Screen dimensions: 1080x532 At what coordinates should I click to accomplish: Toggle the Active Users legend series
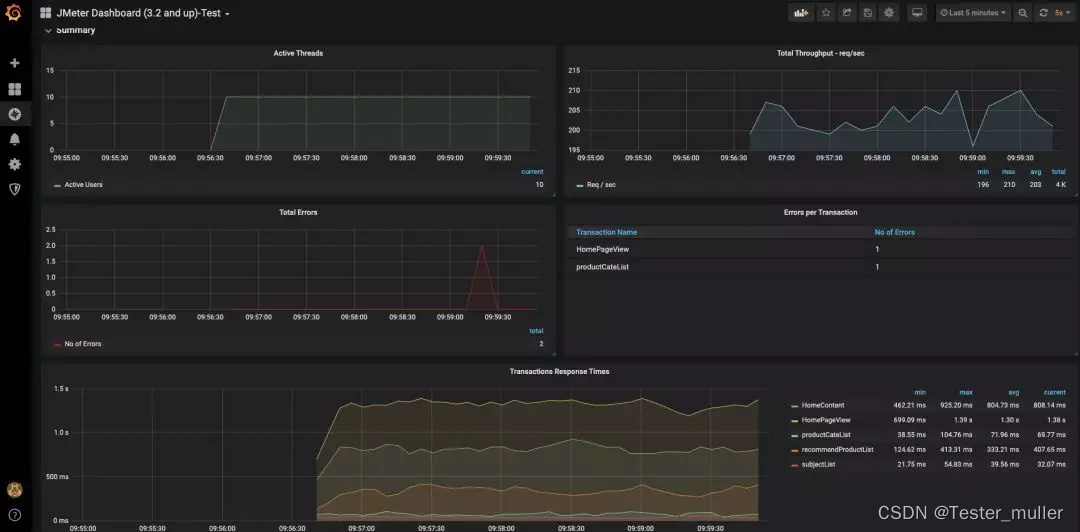pyautogui.click(x=83, y=185)
